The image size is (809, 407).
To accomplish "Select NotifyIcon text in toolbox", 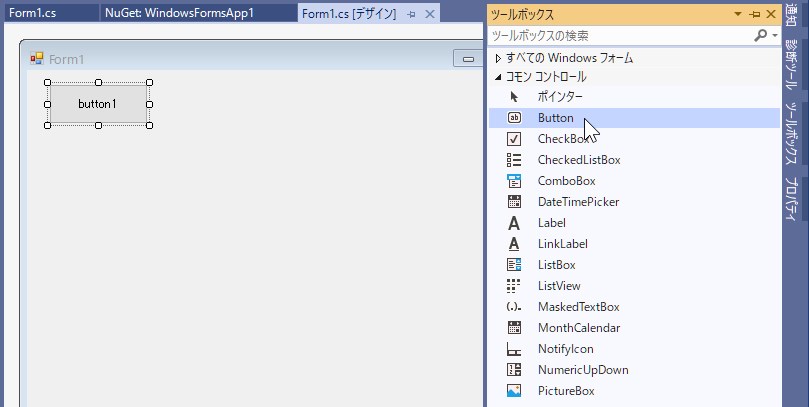I will [x=565, y=349].
